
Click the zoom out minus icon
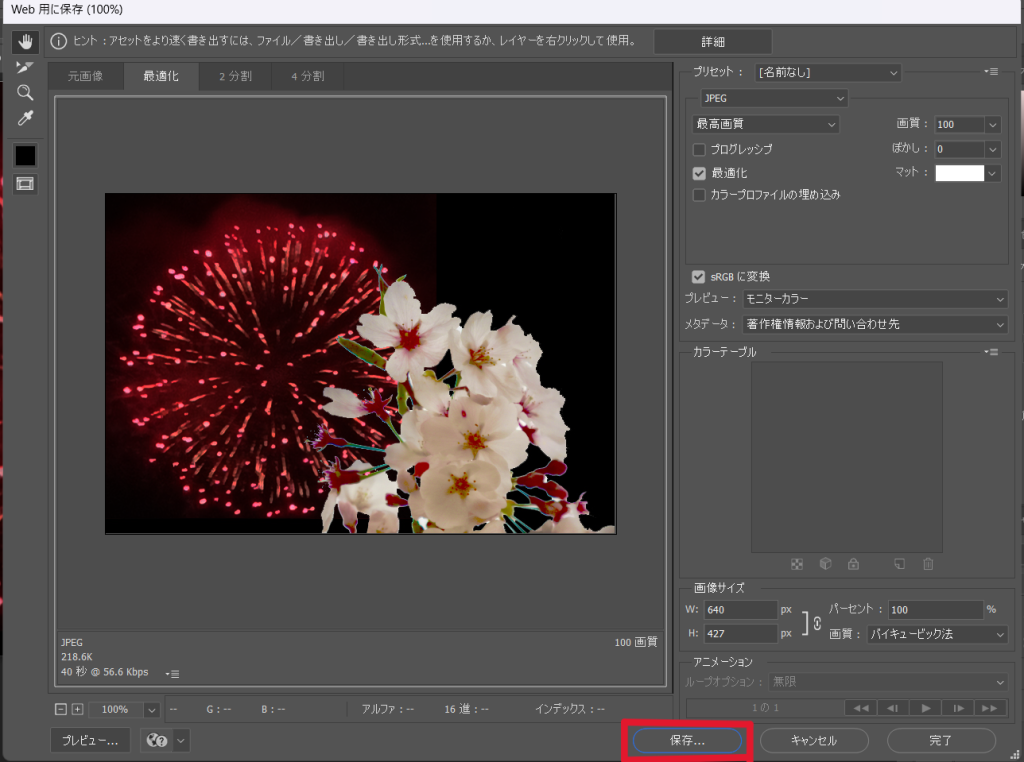point(61,709)
